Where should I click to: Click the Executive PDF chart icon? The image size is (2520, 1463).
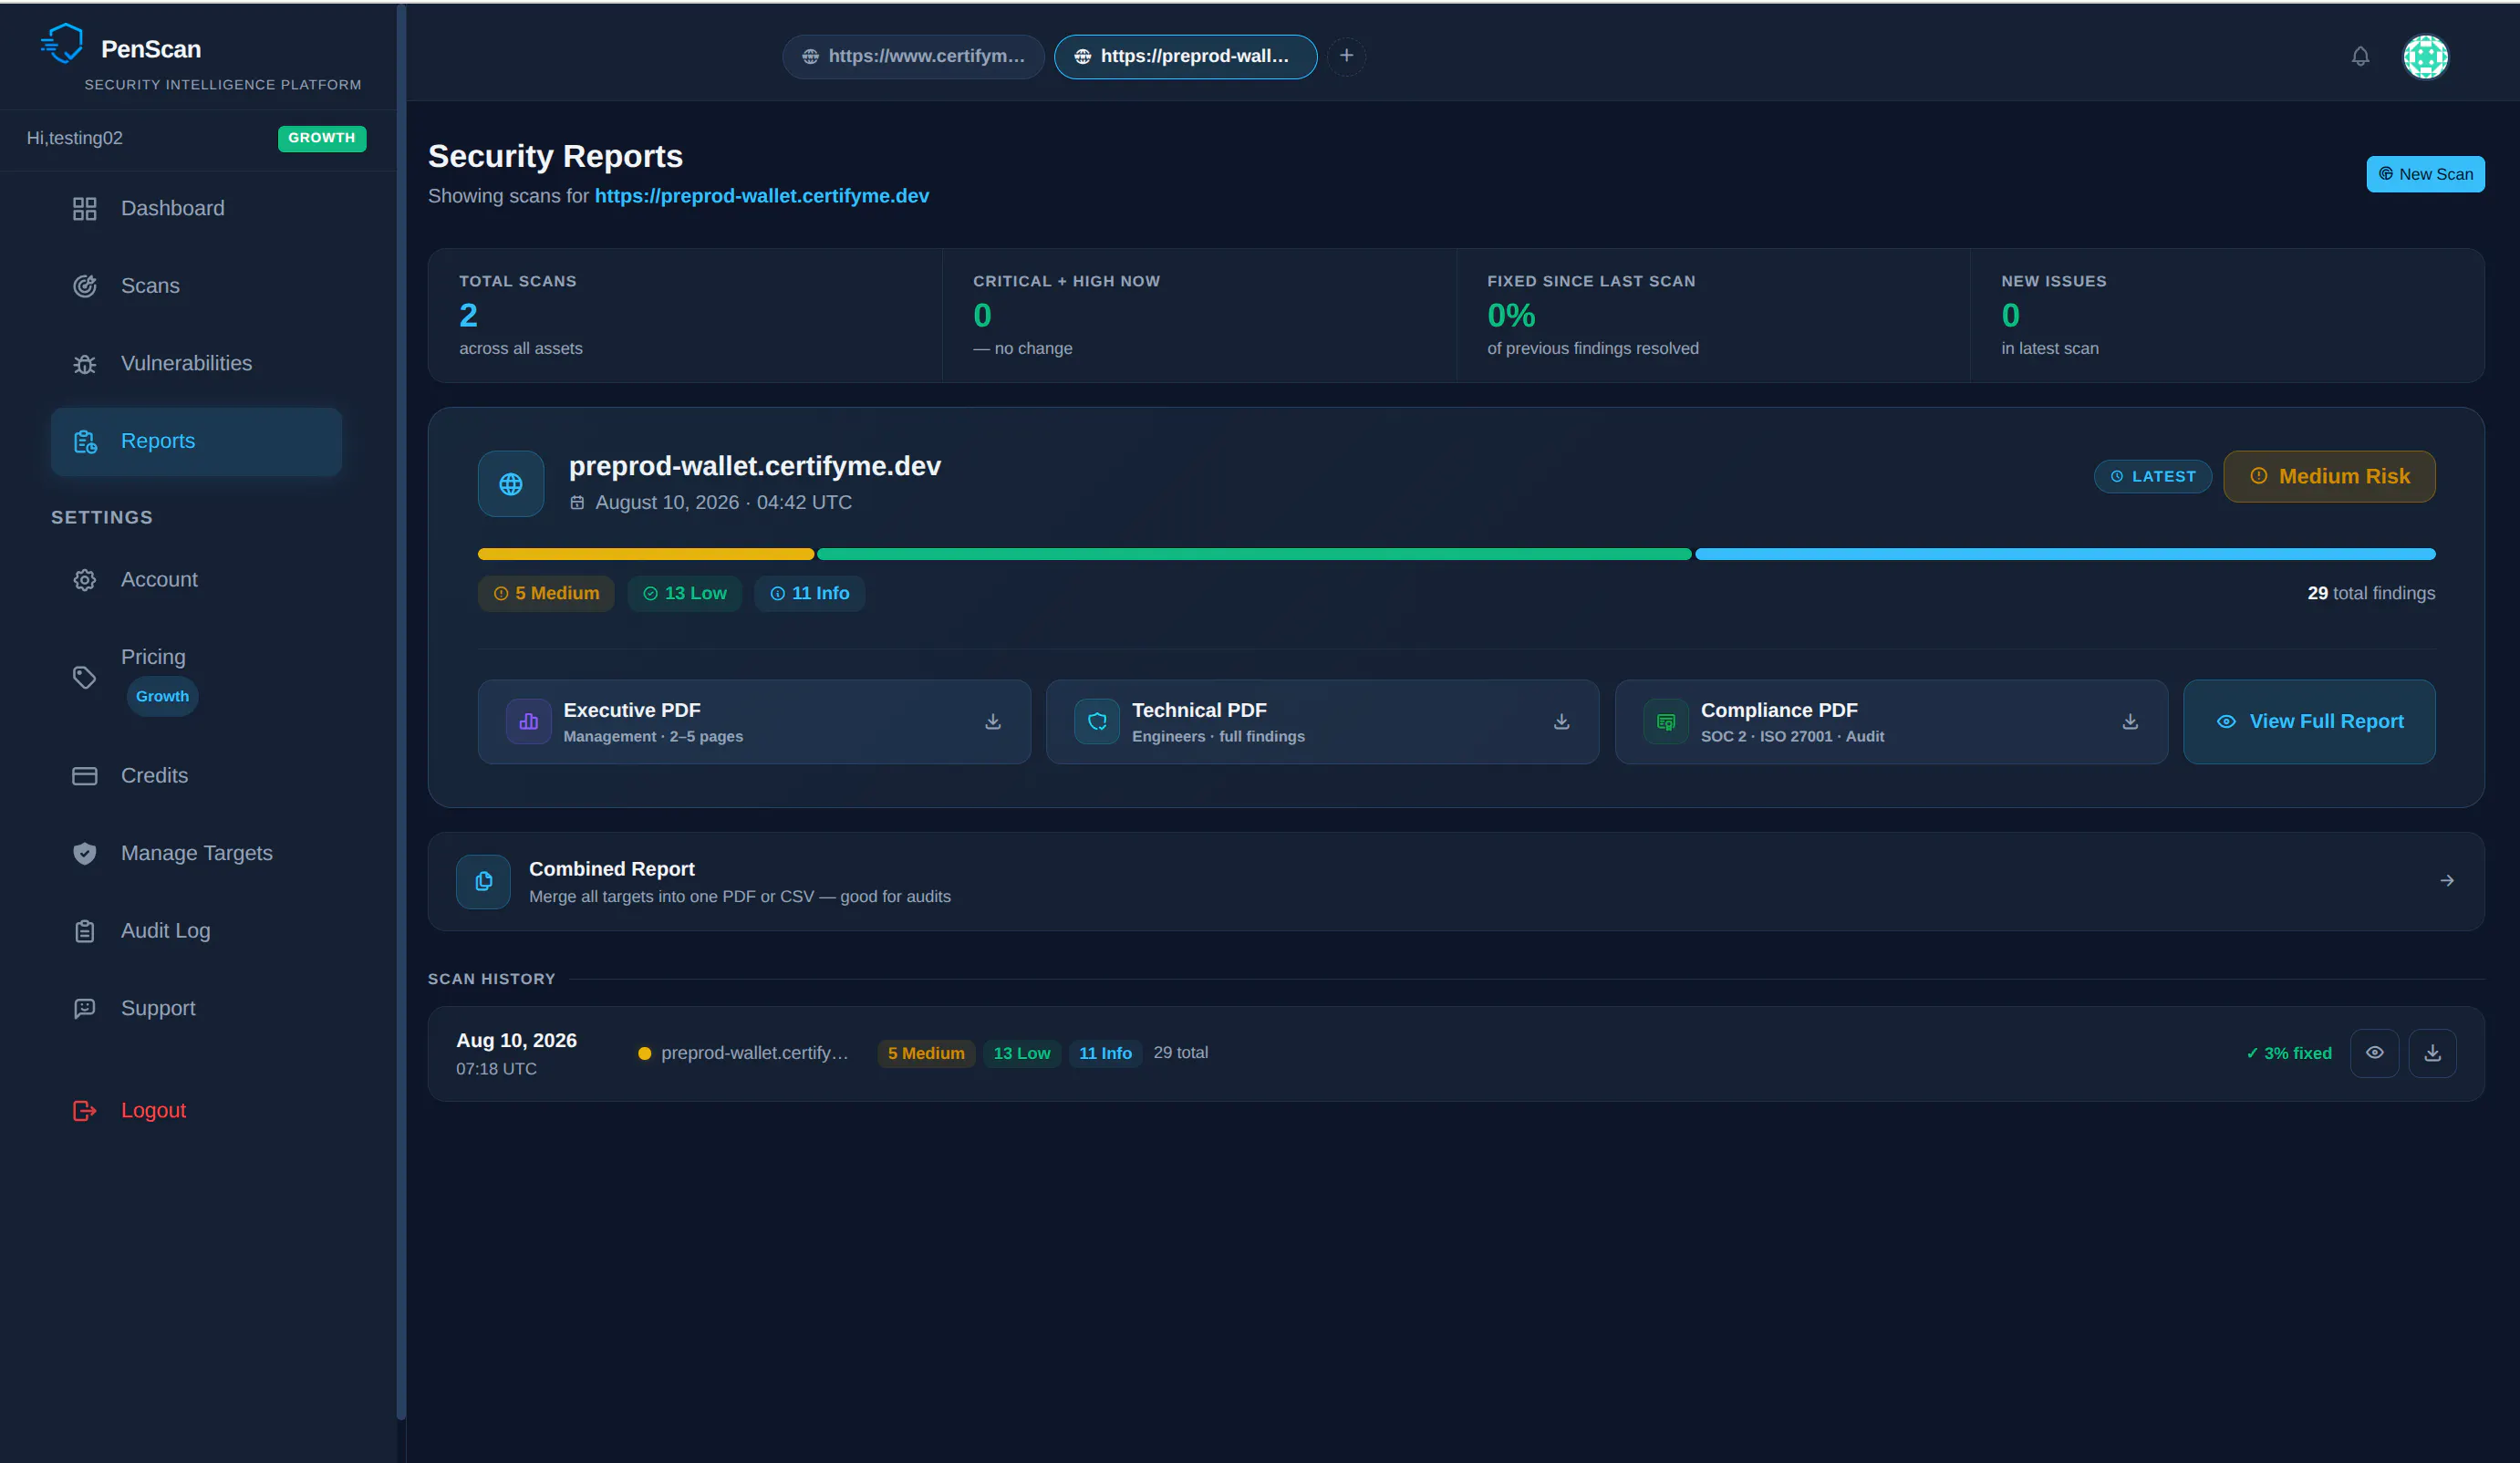tap(528, 721)
